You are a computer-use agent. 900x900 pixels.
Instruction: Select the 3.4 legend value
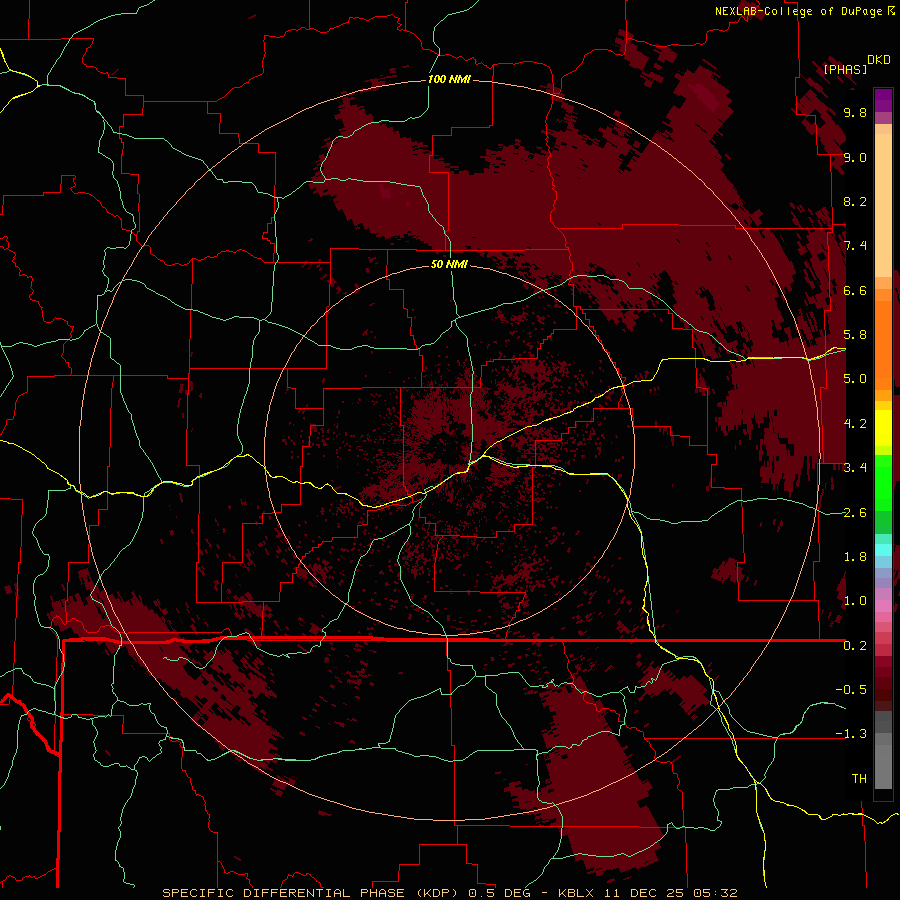[855, 468]
